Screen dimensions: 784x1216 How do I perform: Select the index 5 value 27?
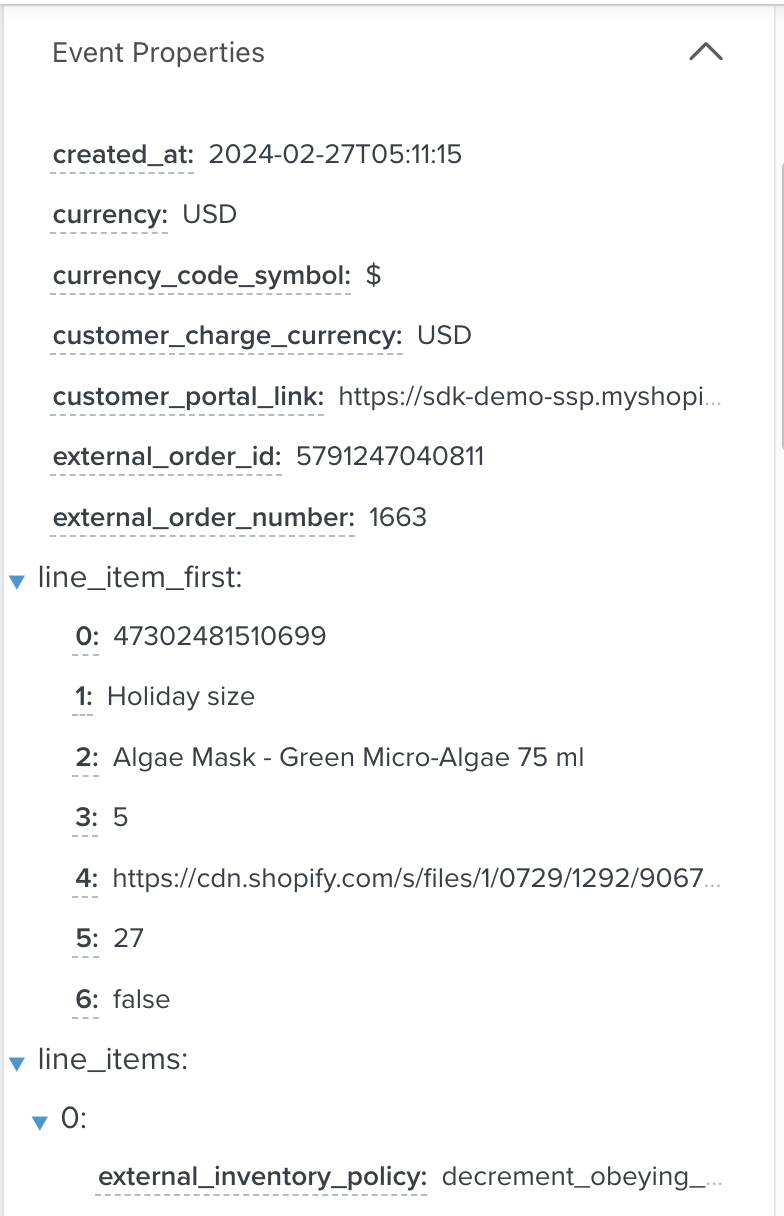[129, 938]
